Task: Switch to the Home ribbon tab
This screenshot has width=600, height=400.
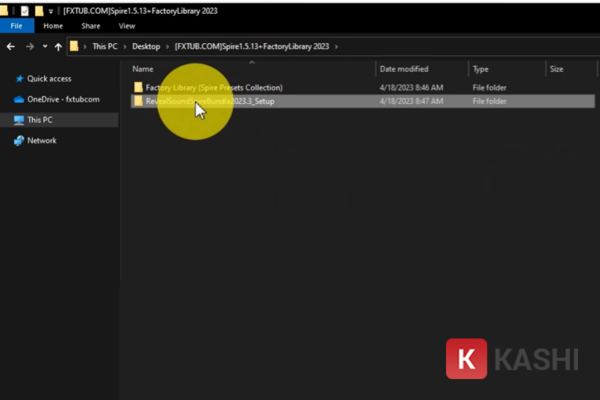Action: (x=52, y=26)
